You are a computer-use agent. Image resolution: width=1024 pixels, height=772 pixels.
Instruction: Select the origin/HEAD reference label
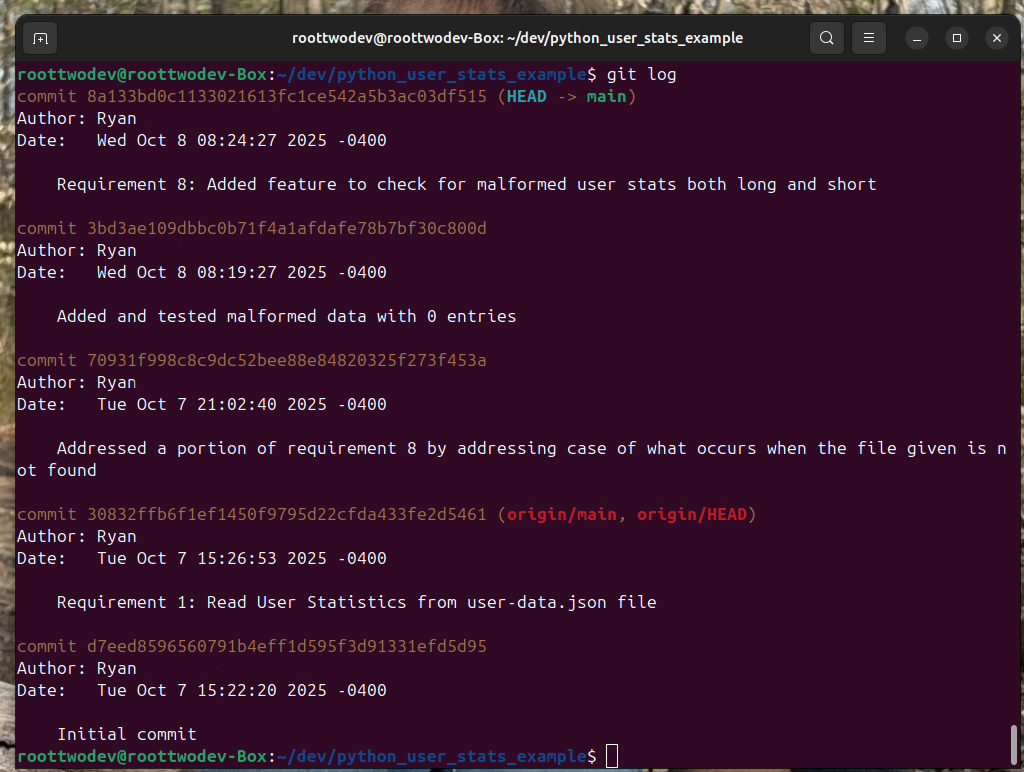click(694, 514)
